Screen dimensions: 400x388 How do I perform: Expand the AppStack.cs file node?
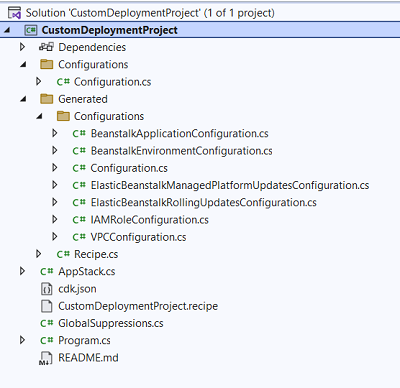point(22,271)
